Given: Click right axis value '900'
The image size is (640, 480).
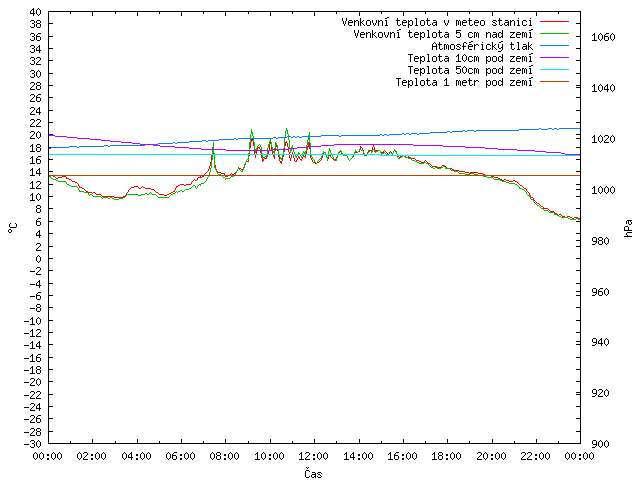Looking at the screenshot, I should click(600, 444).
